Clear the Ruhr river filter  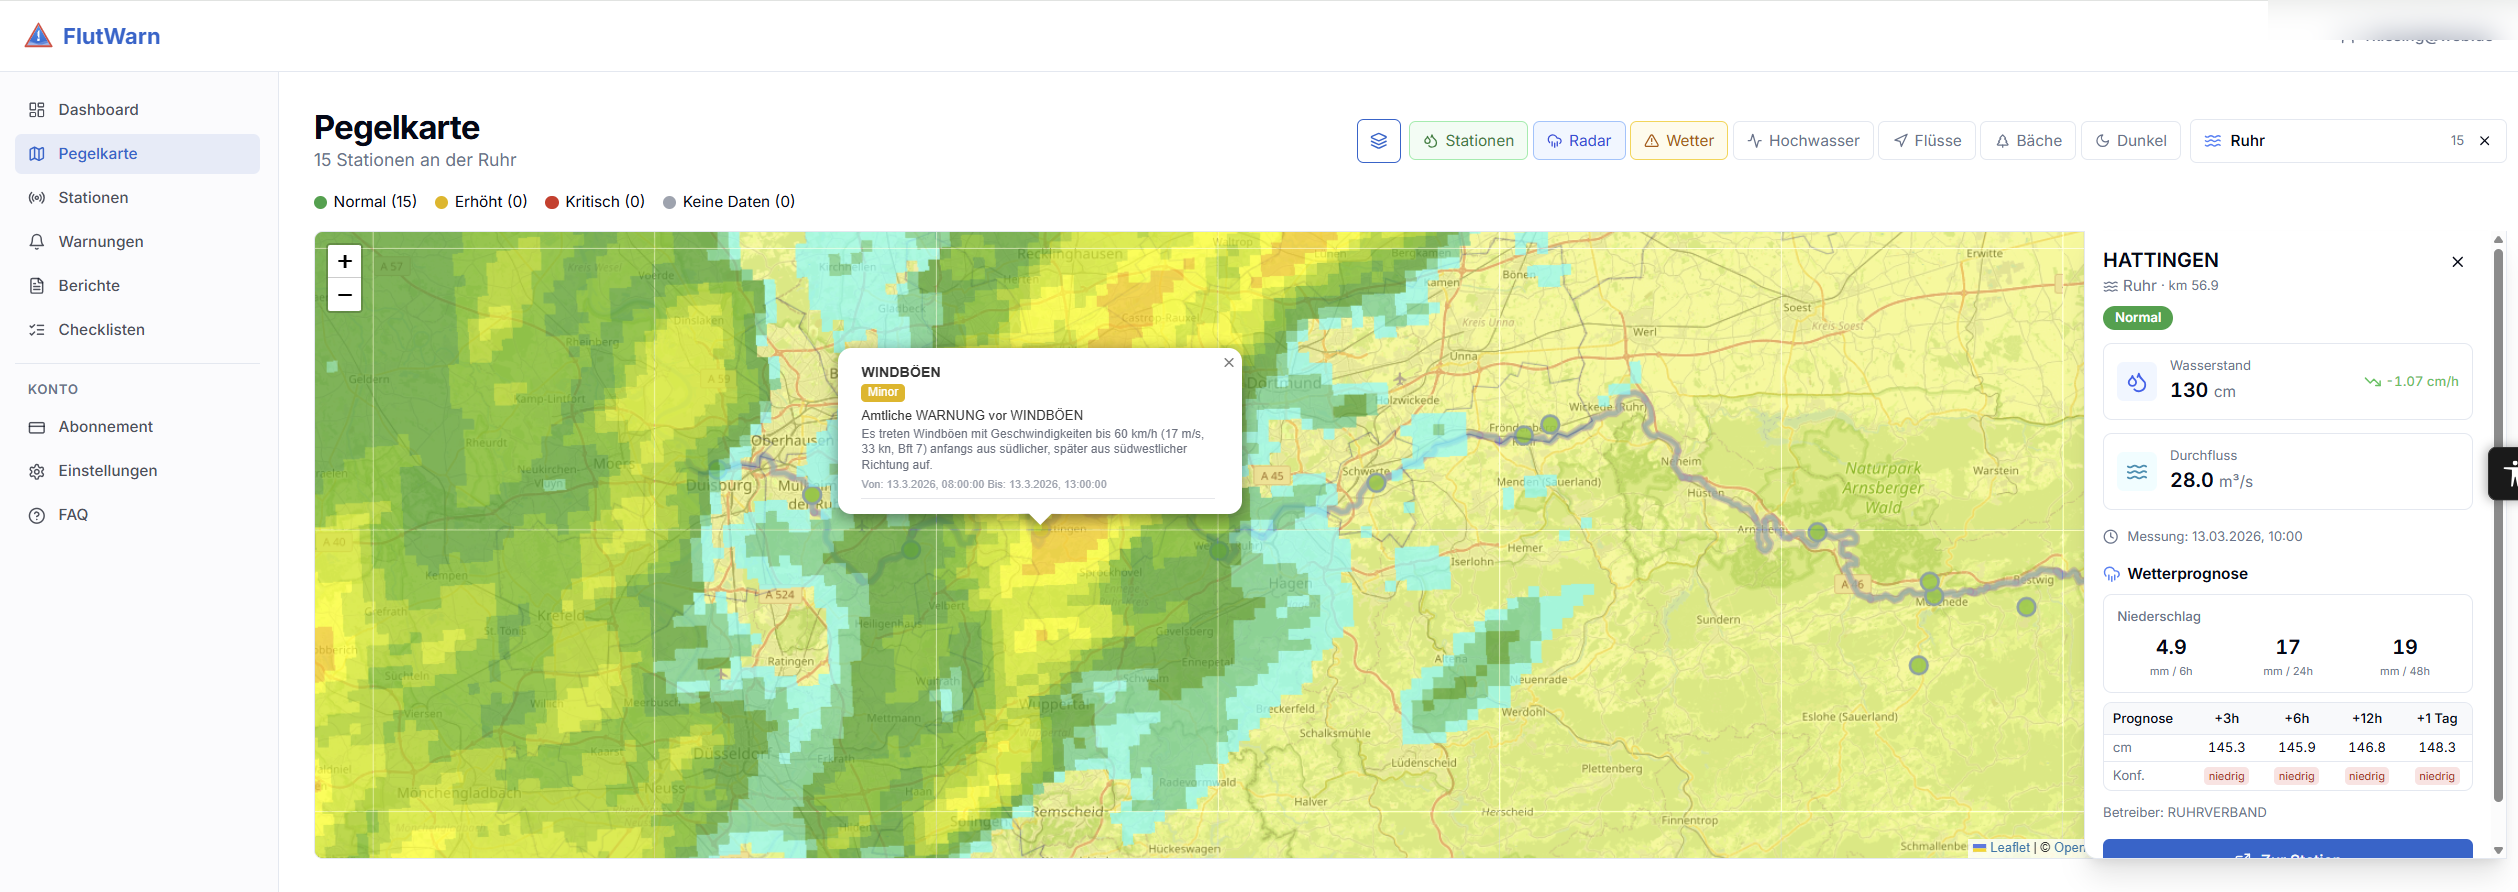[x=2485, y=141]
